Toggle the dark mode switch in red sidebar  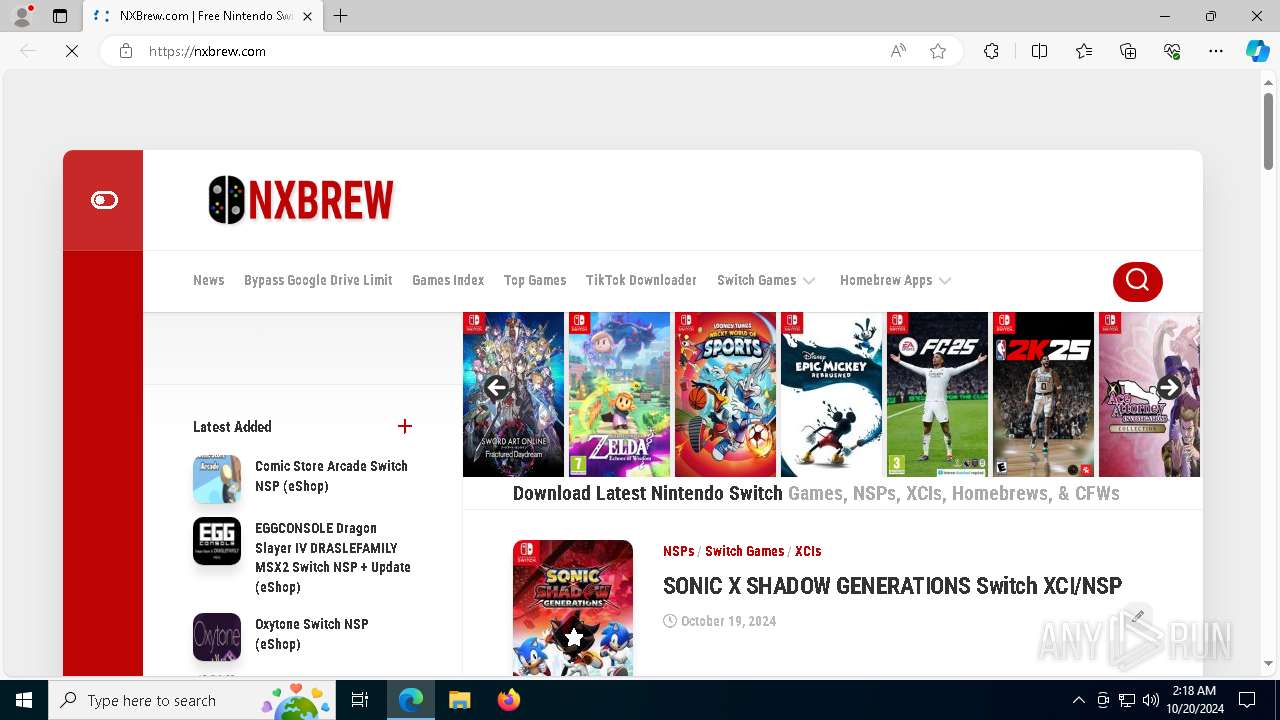[104, 200]
